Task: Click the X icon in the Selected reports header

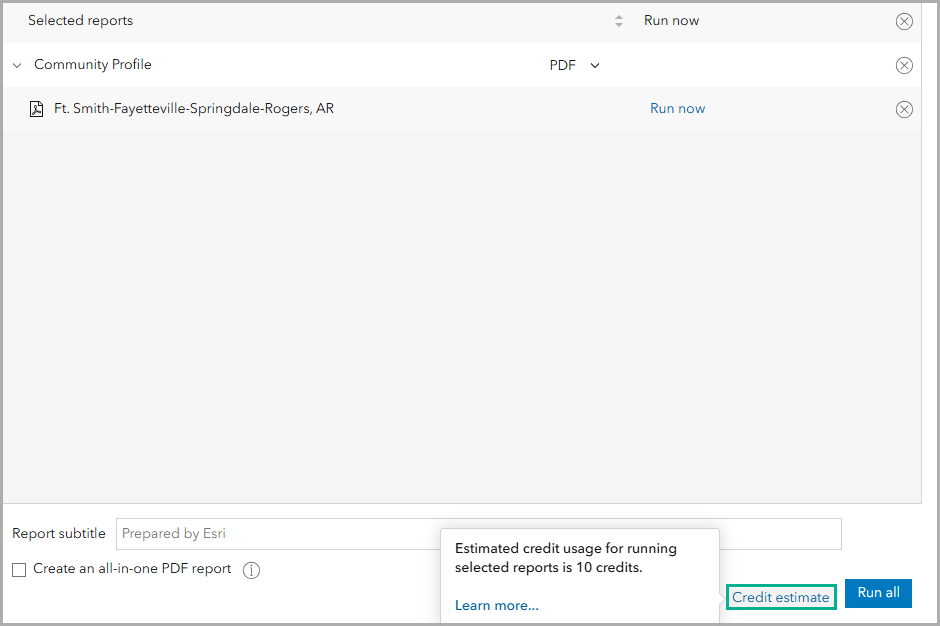Action: pos(904,21)
